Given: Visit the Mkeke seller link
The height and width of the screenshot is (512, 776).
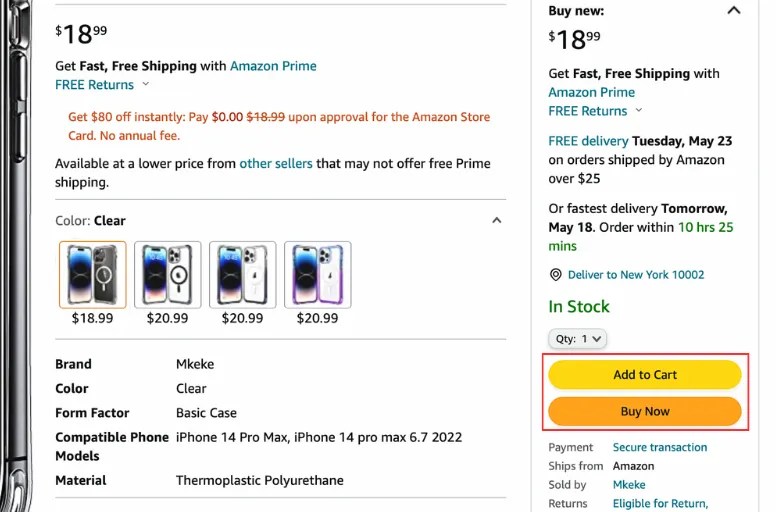Looking at the screenshot, I should click(x=629, y=485).
